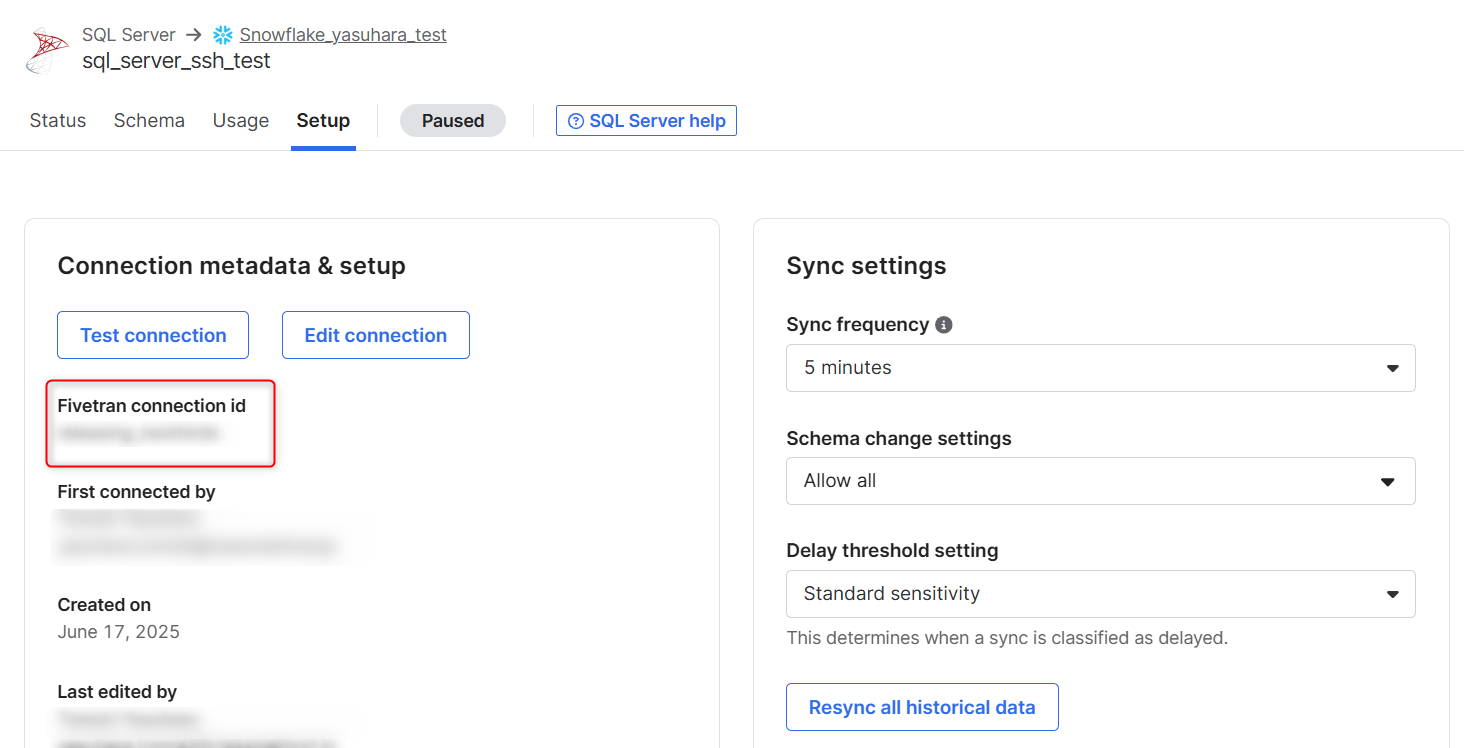Expand Delay threshold setting dropdown

1101,594
